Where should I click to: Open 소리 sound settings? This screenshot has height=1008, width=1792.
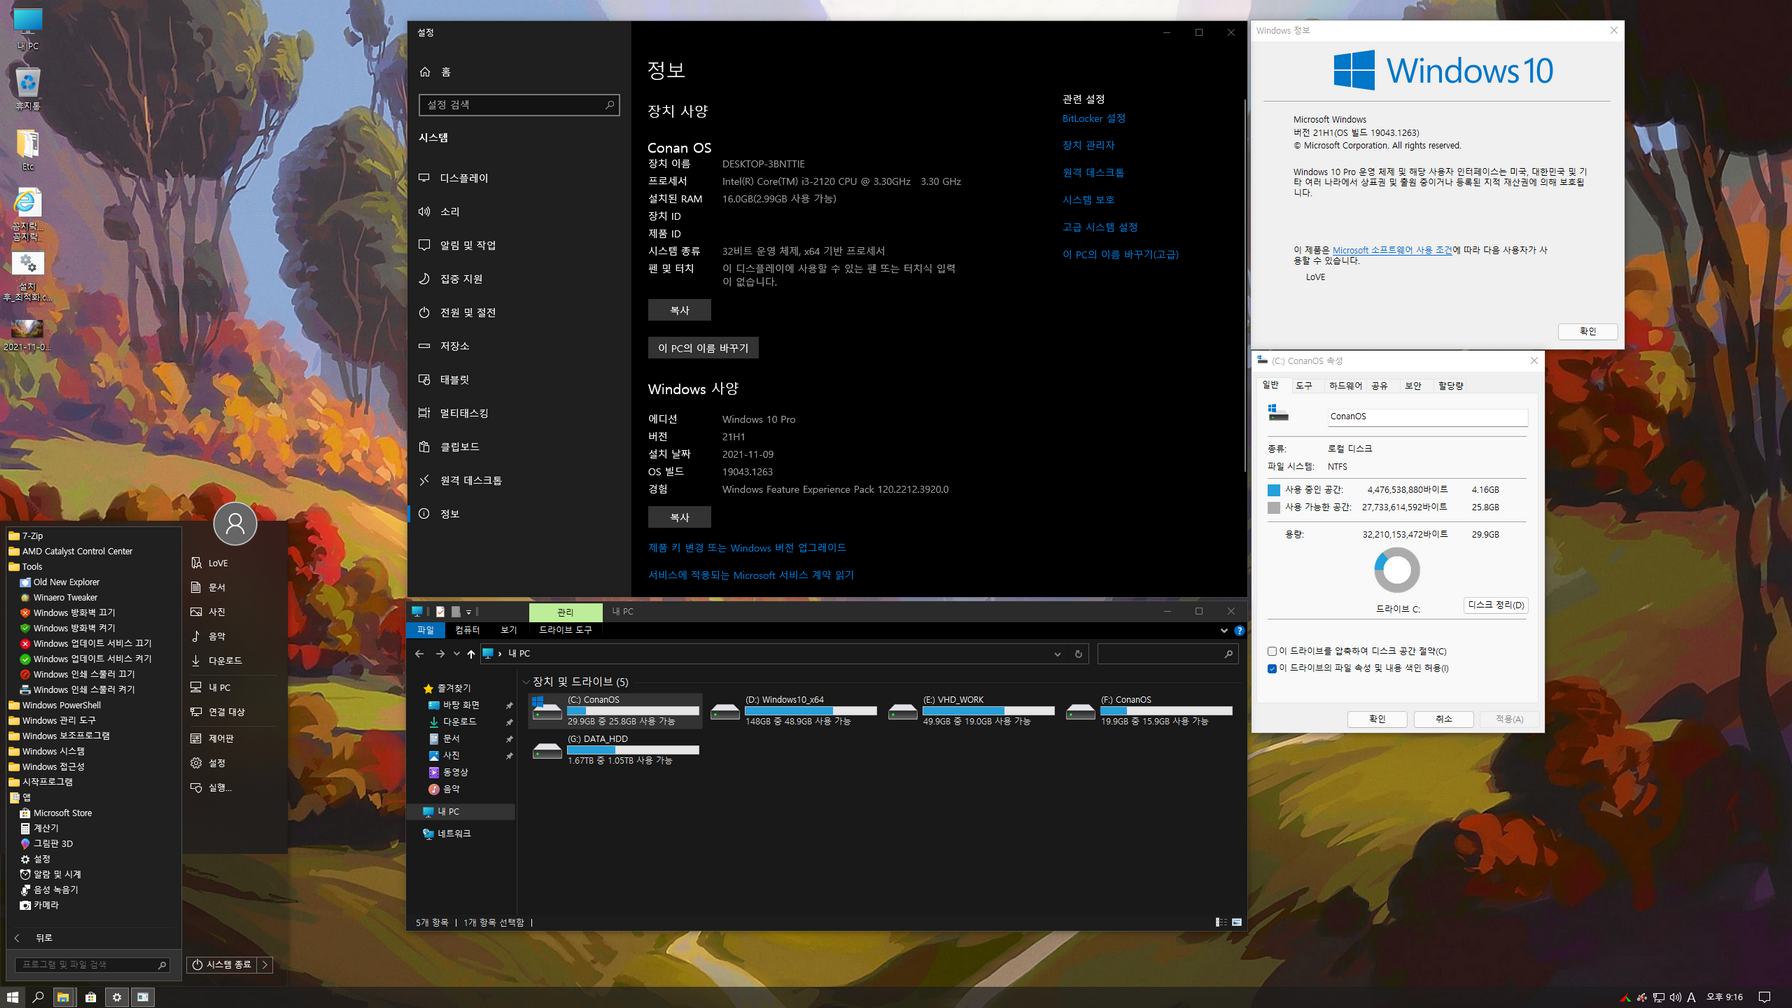(x=450, y=212)
